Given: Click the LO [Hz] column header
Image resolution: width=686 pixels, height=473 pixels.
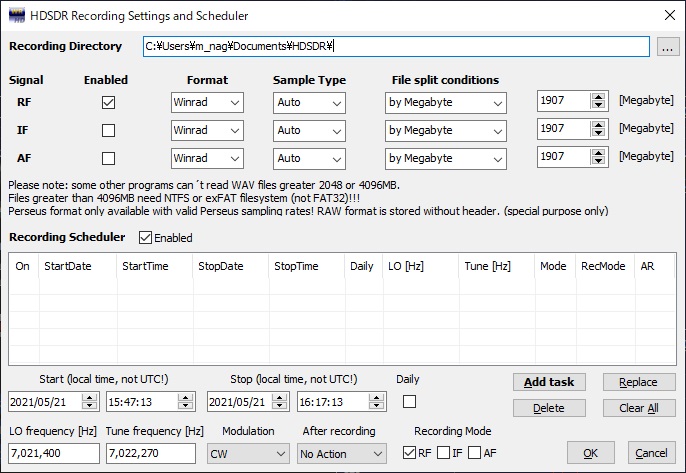Looking at the screenshot, I should [421, 266].
